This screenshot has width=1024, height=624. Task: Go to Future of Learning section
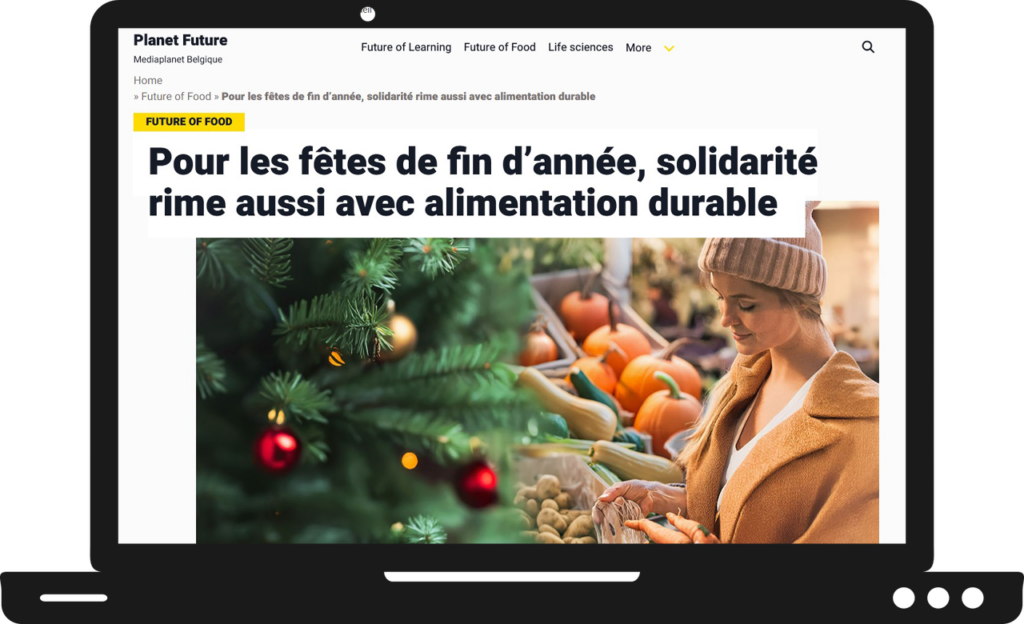(406, 47)
